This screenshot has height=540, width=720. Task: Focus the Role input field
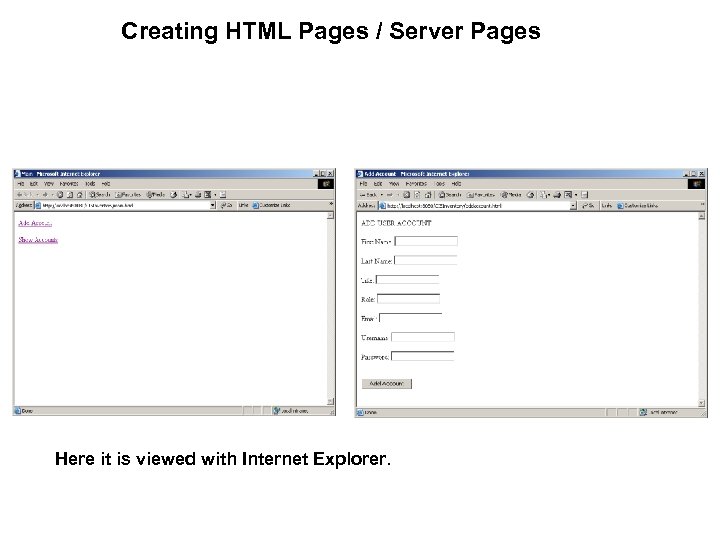coord(408,299)
